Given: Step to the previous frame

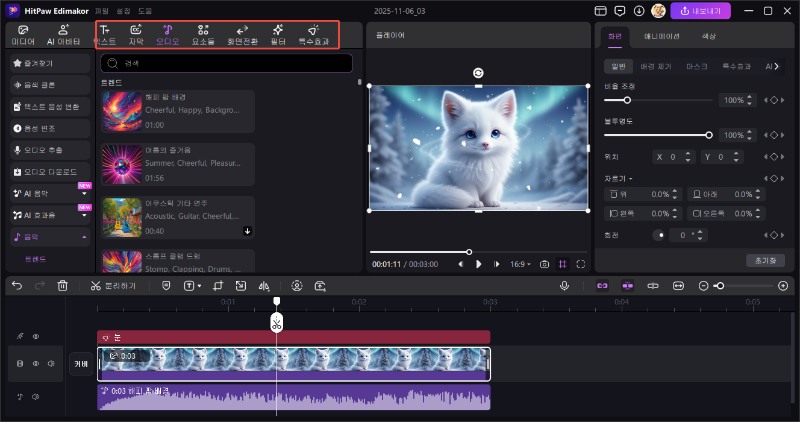Looking at the screenshot, I should 461,264.
